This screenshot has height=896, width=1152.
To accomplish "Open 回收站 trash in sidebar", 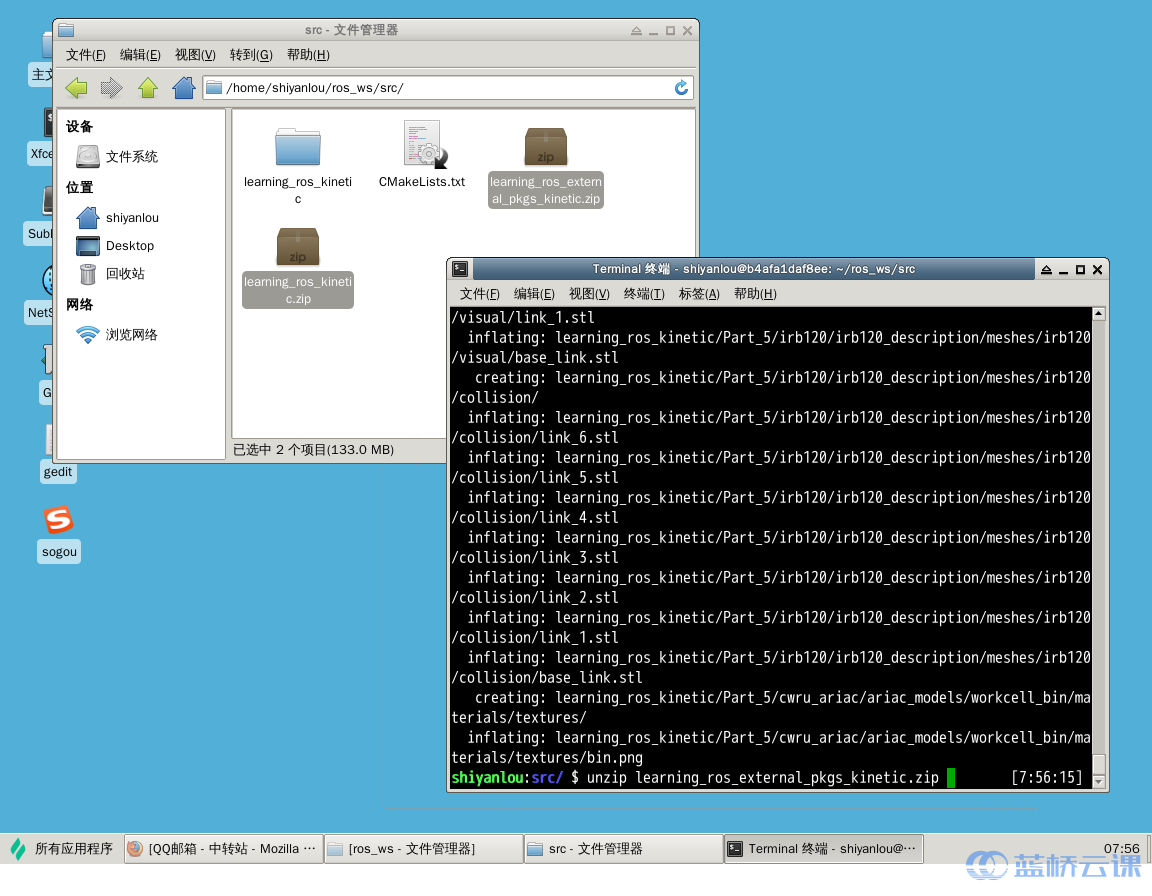I will (x=125, y=274).
